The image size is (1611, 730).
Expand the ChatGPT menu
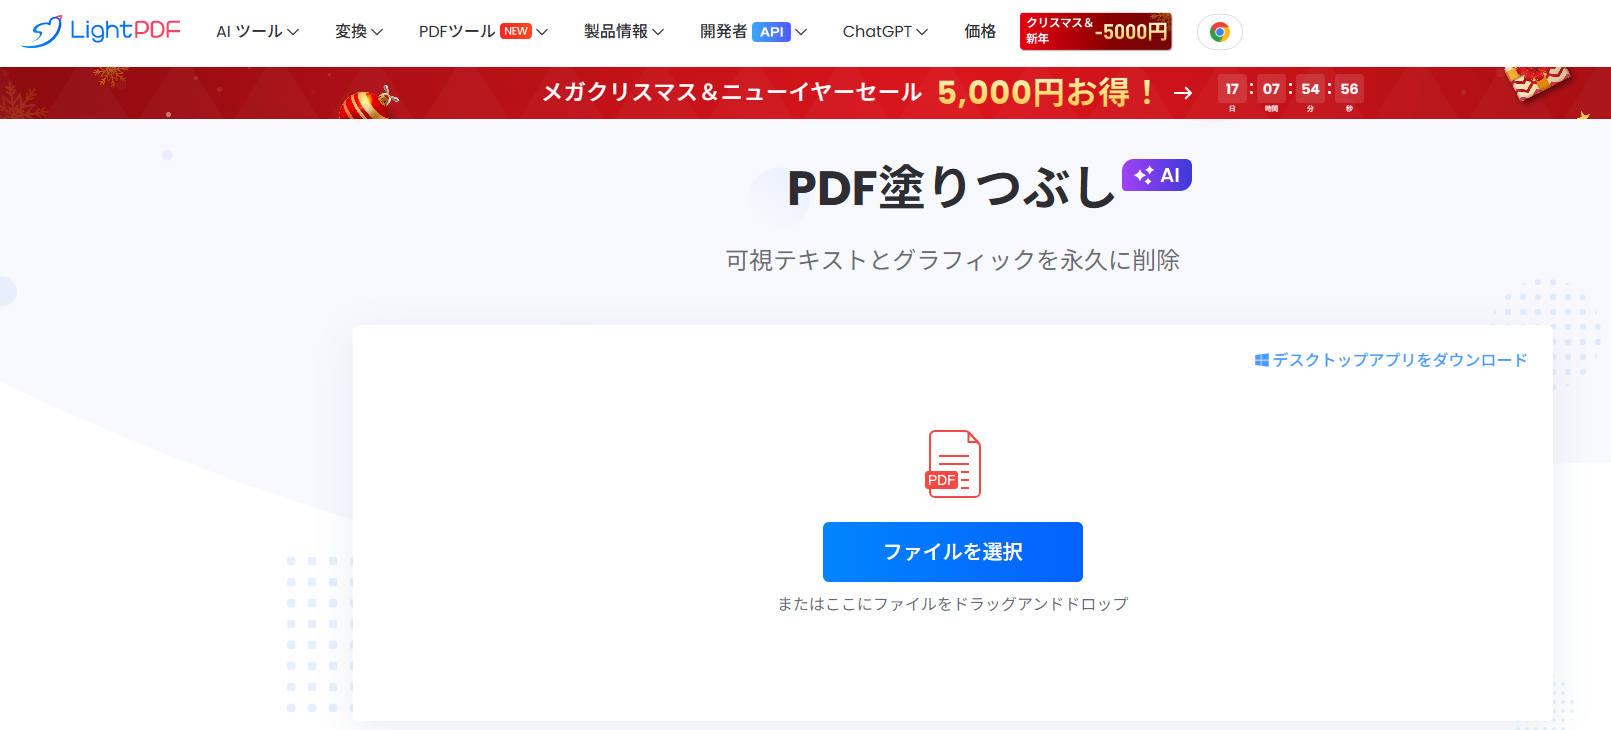point(885,32)
